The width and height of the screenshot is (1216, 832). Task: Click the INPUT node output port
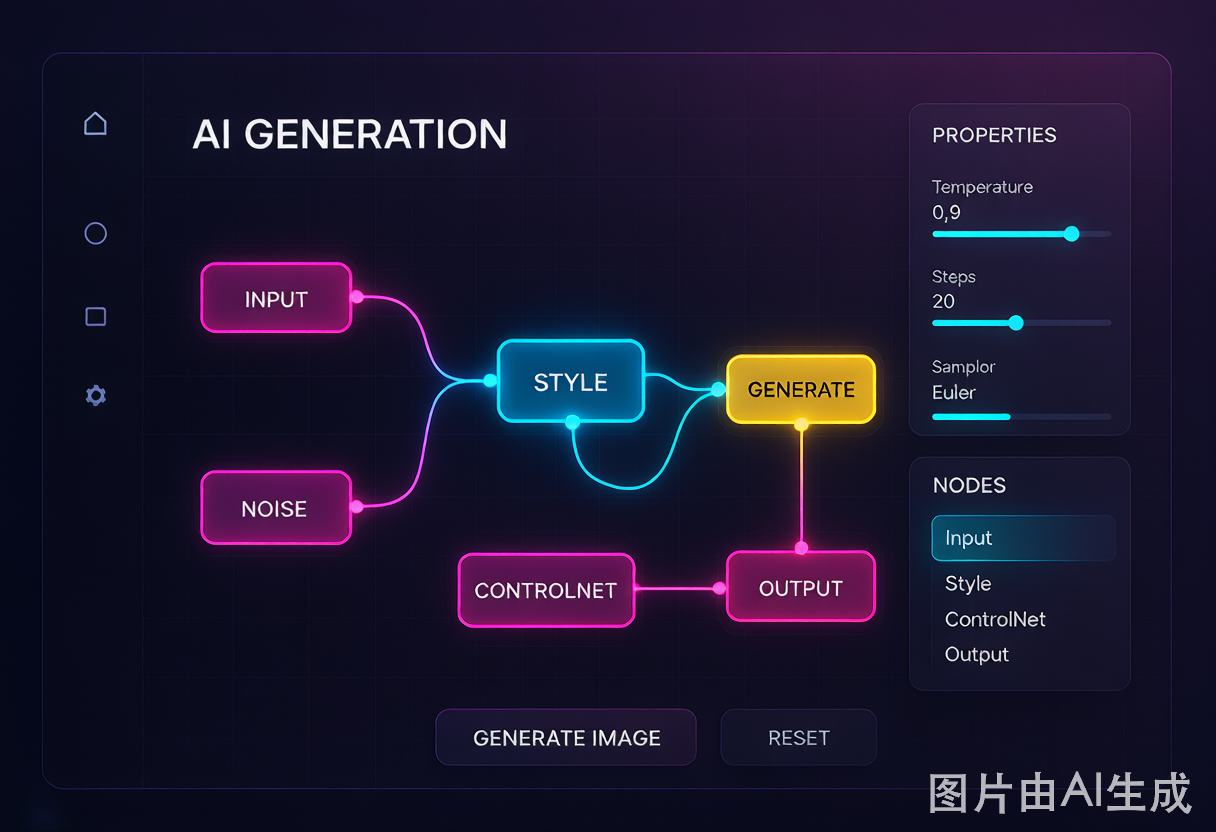coord(356,297)
